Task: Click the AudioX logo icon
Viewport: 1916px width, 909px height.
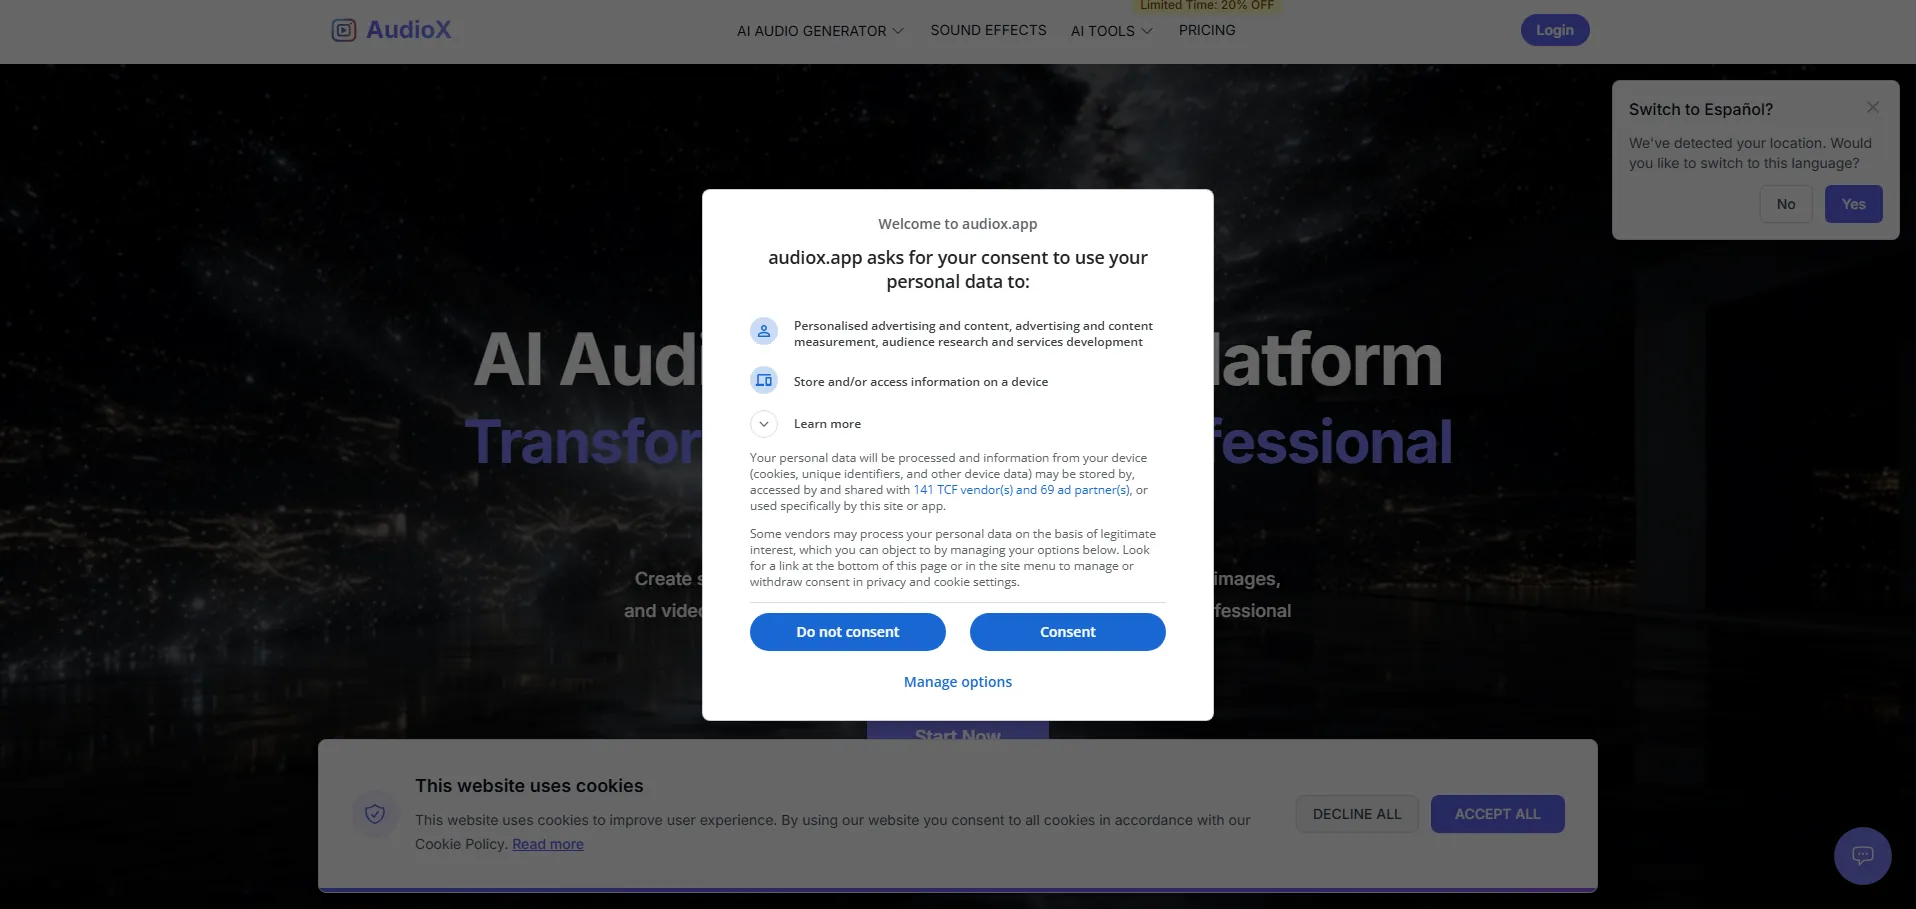Action: coord(344,30)
